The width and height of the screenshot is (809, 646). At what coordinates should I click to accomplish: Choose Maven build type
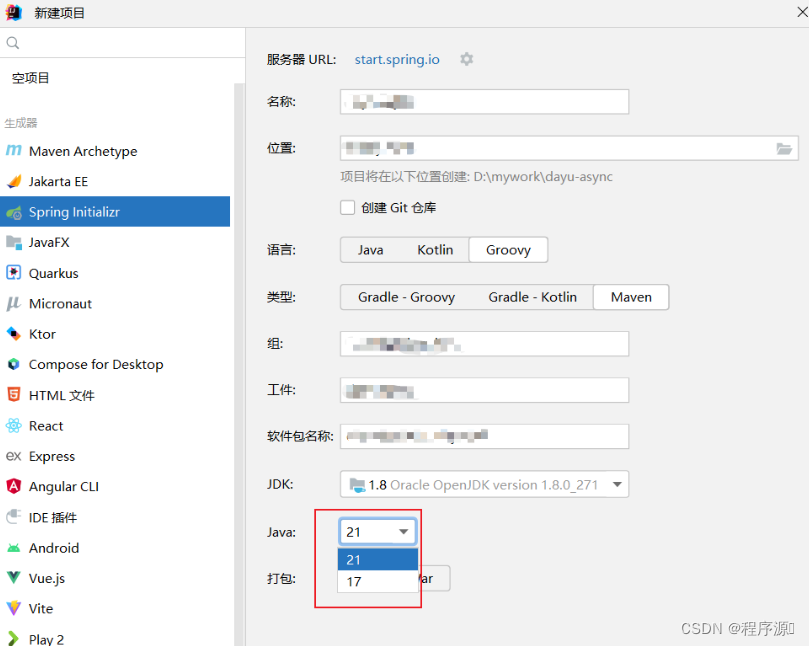pyautogui.click(x=631, y=297)
